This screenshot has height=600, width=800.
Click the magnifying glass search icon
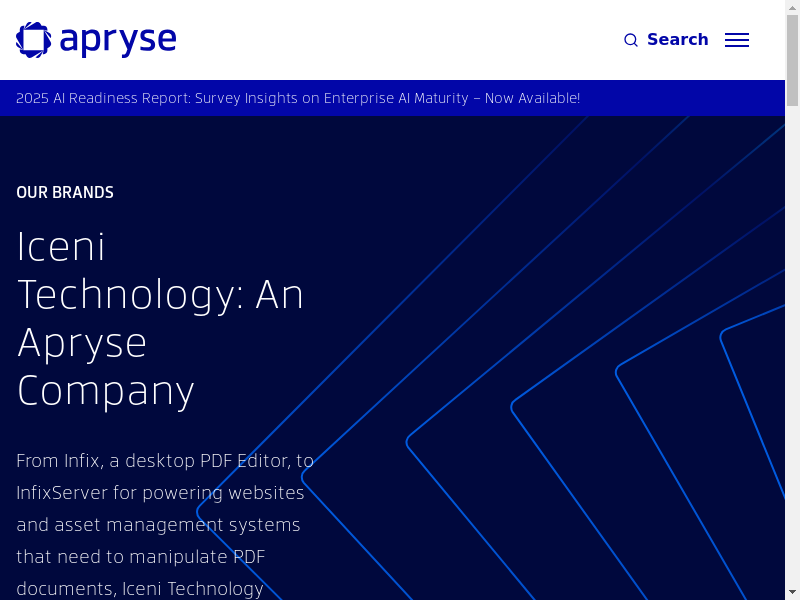click(631, 40)
